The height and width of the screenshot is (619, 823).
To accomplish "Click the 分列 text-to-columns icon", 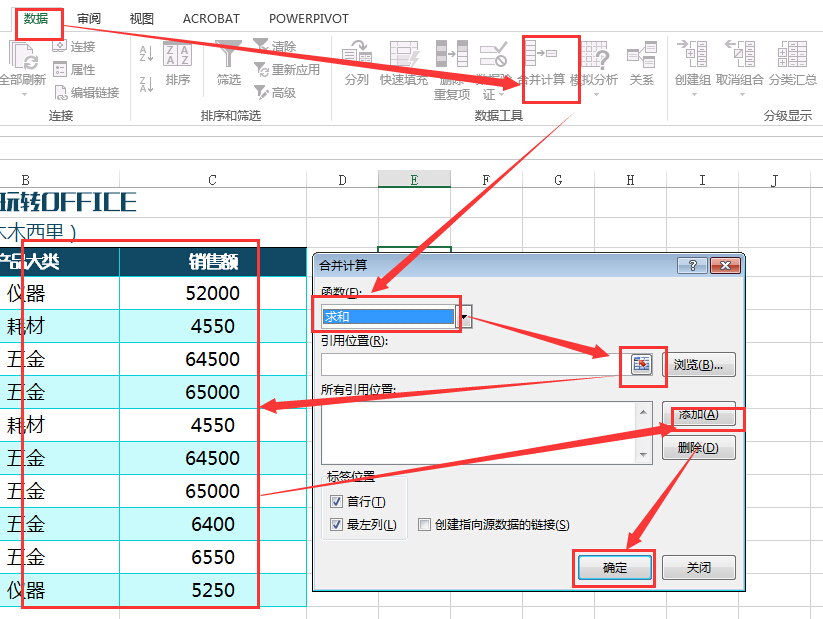I will [356, 55].
